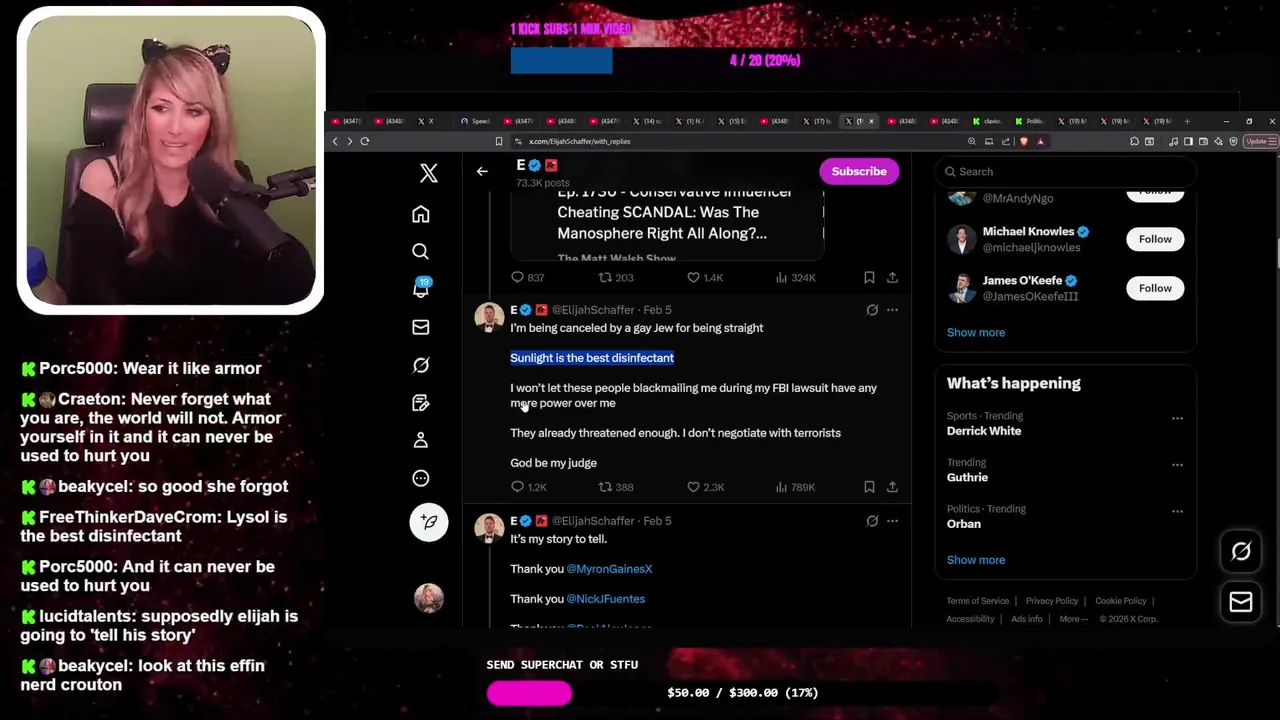Open Guthrie trending topic
The image size is (1280, 720).
click(x=967, y=478)
